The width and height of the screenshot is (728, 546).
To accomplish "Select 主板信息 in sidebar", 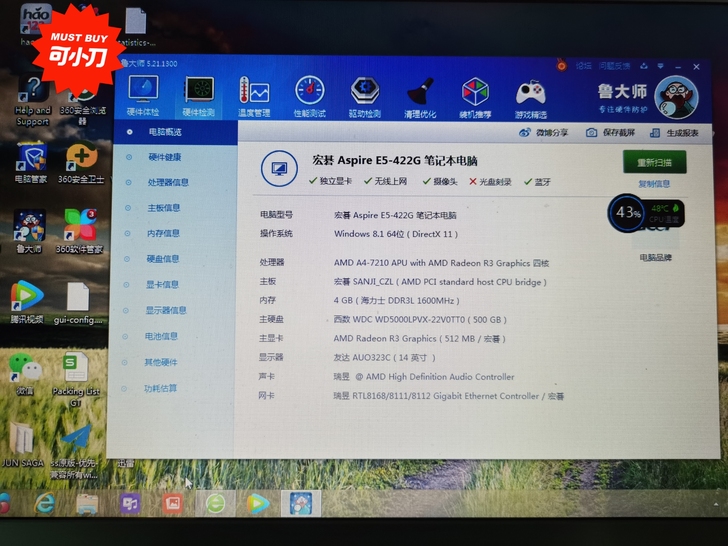I will point(163,208).
